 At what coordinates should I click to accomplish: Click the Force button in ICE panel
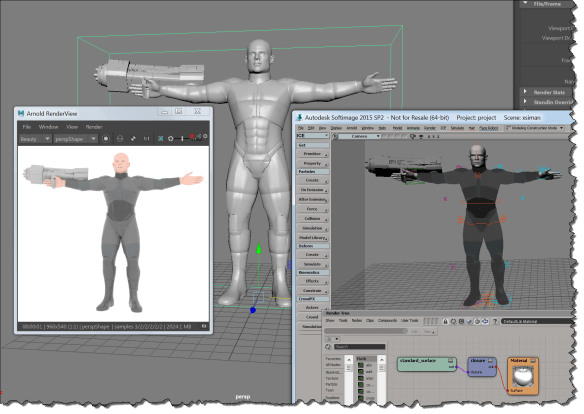[312, 209]
